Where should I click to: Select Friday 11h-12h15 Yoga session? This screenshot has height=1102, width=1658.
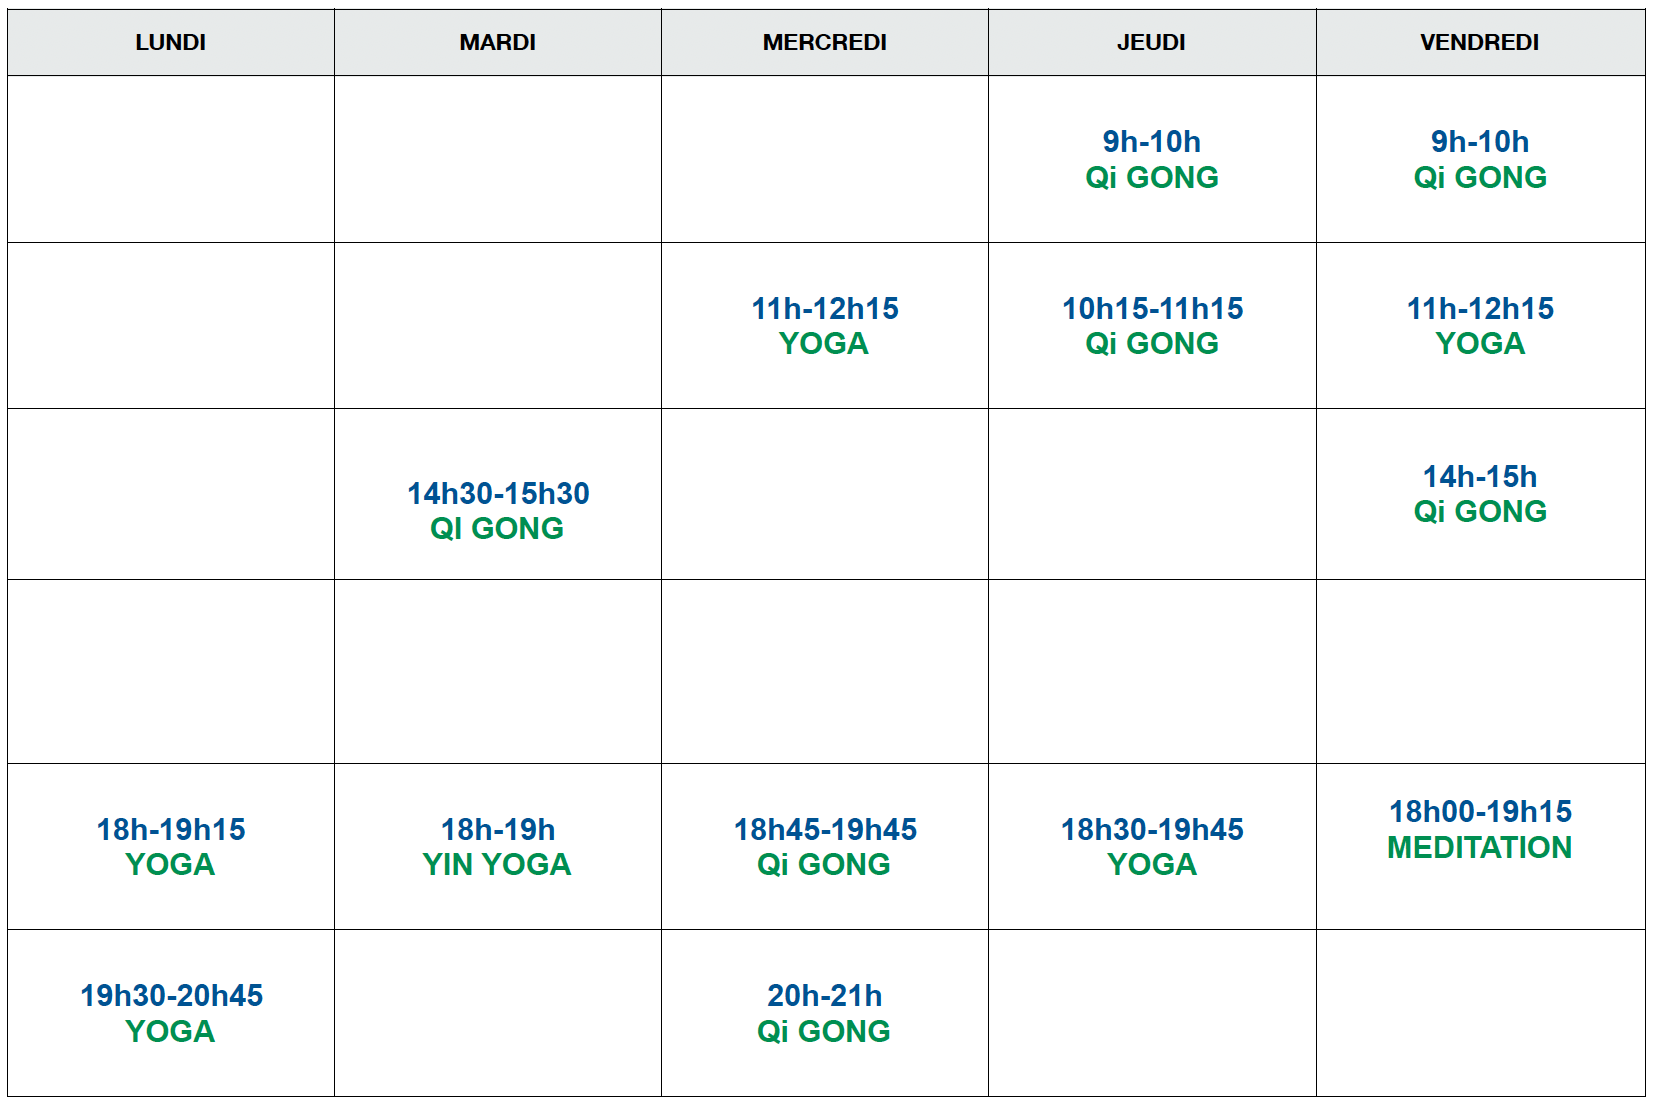[1480, 326]
